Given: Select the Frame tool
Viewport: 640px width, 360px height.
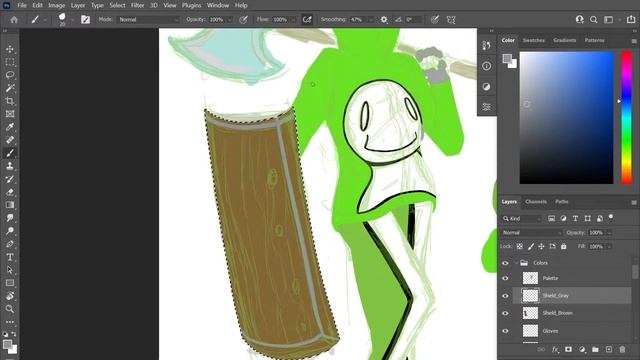Looking at the screenshot, I should 10,114.
